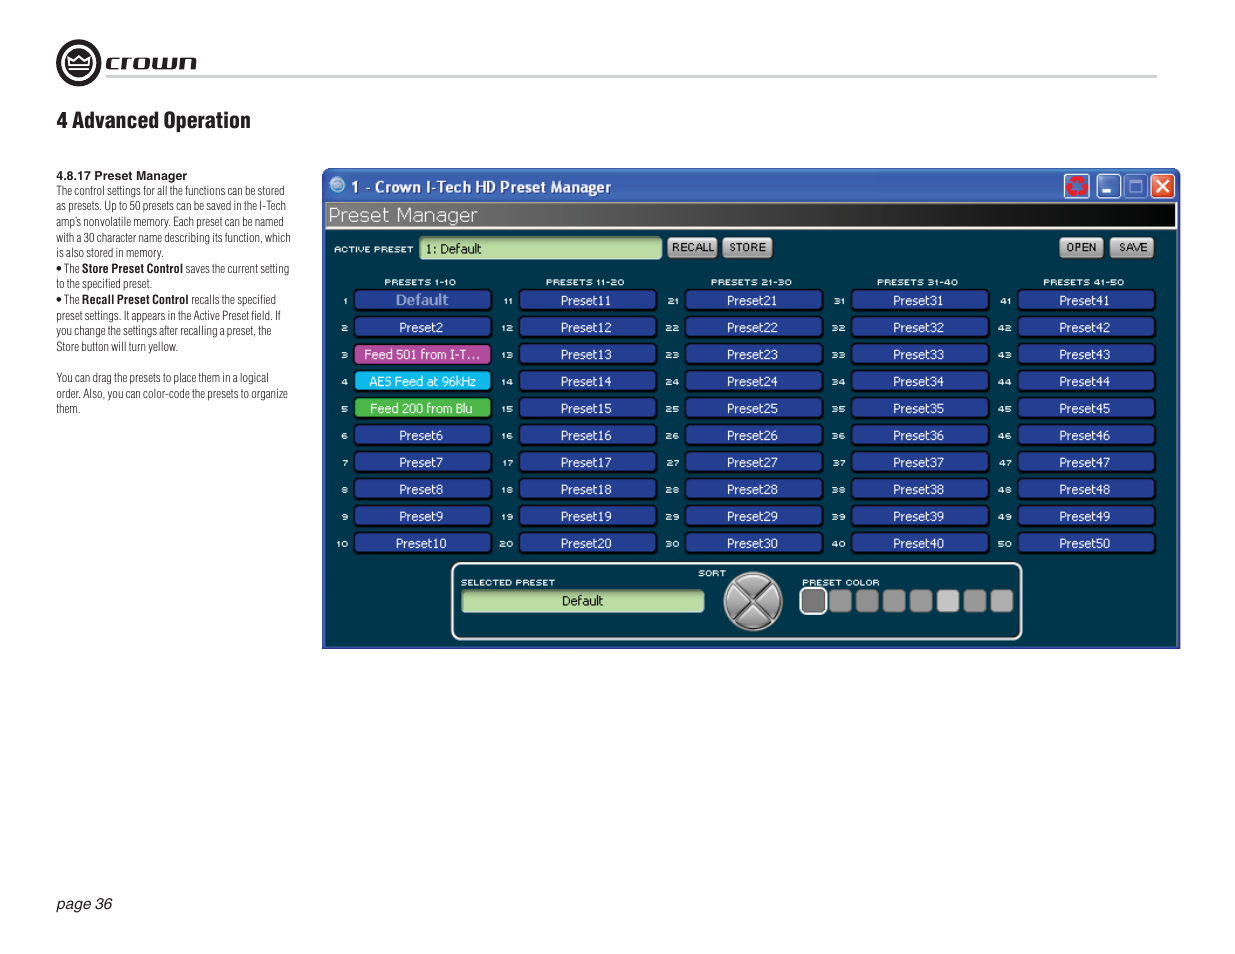
Task: Select Preset38 button
Action: click(919, 489)
